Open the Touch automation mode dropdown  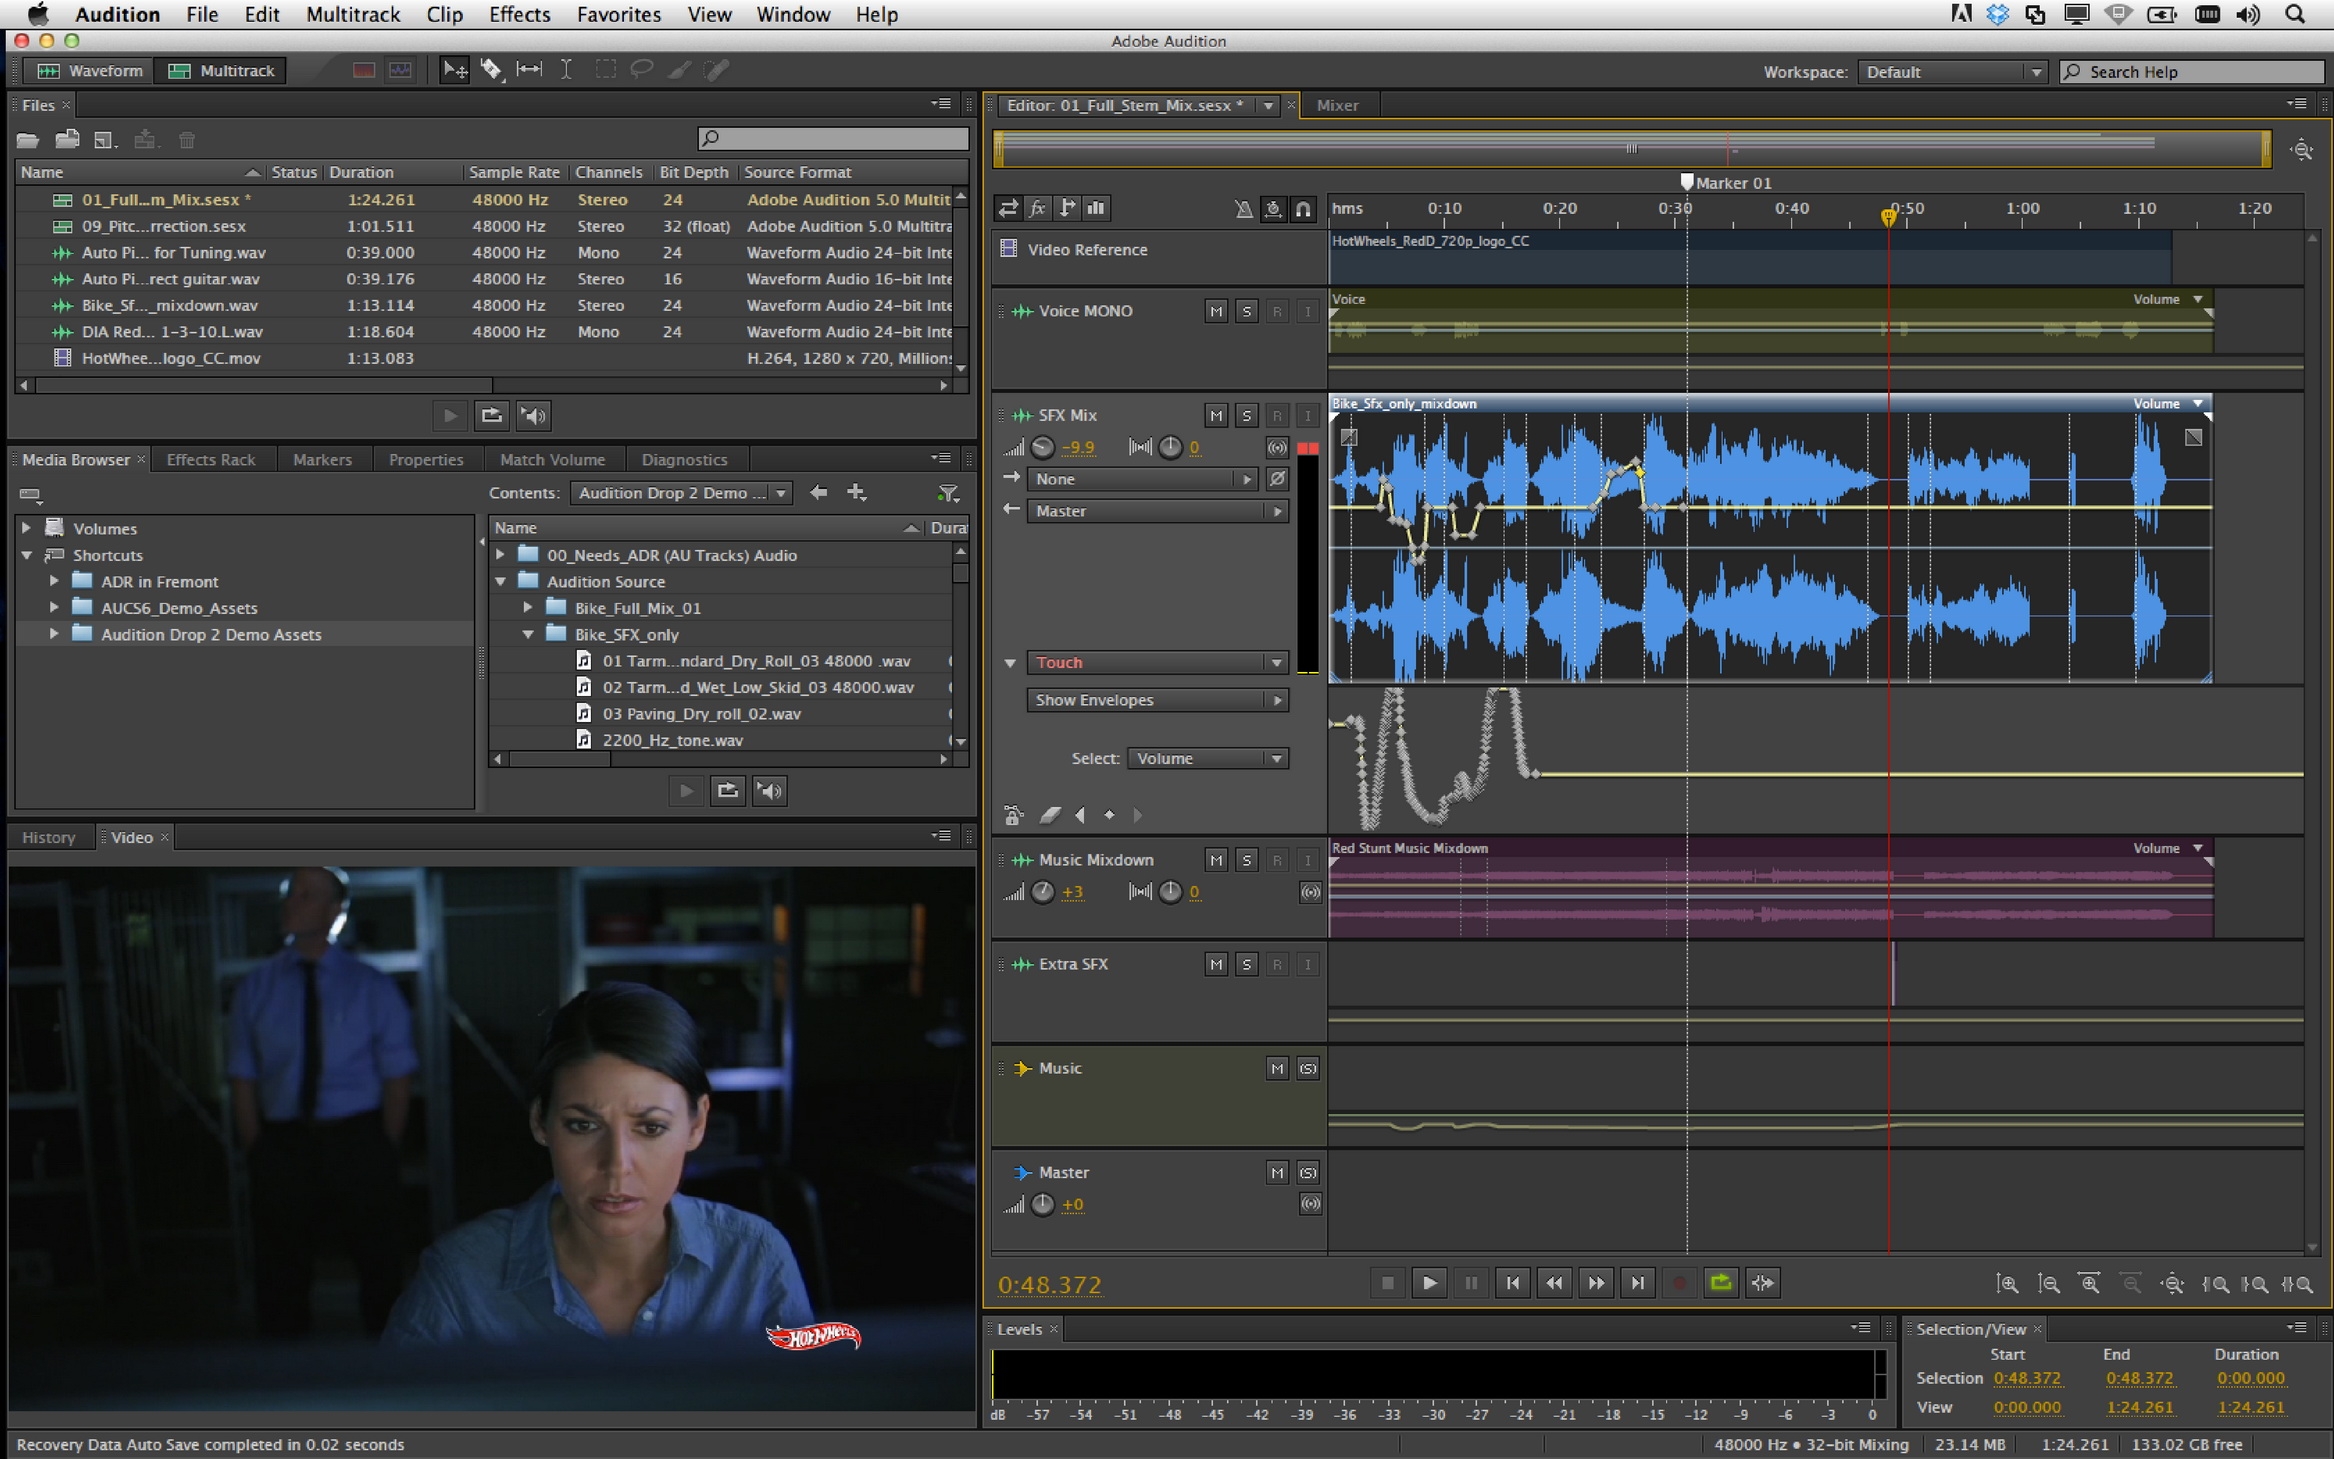point(1157,662)
